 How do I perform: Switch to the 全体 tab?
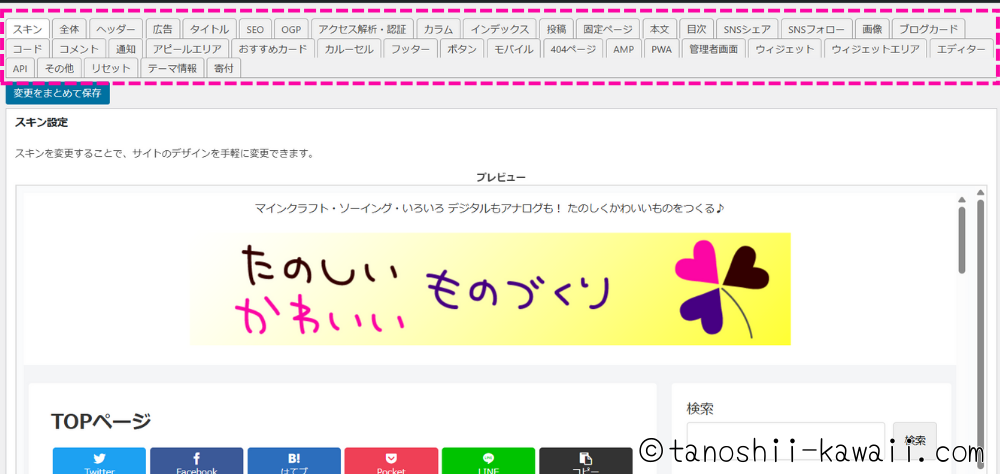pyautogui.click(x=70, y=29)
